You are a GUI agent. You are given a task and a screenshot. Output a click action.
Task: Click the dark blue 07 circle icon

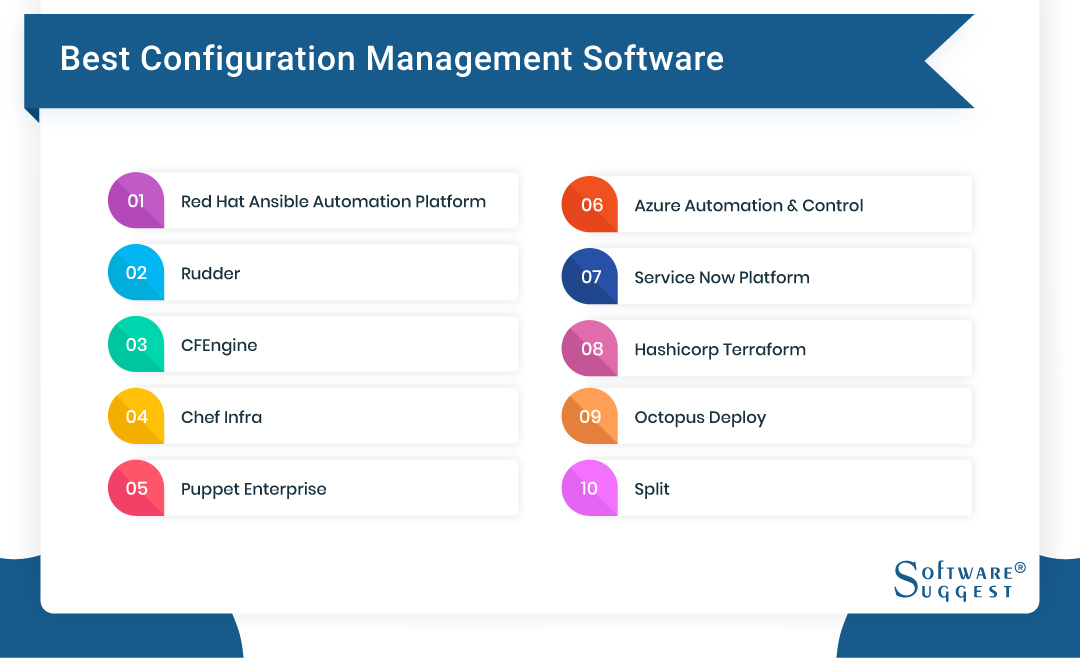tap(589, 276)
